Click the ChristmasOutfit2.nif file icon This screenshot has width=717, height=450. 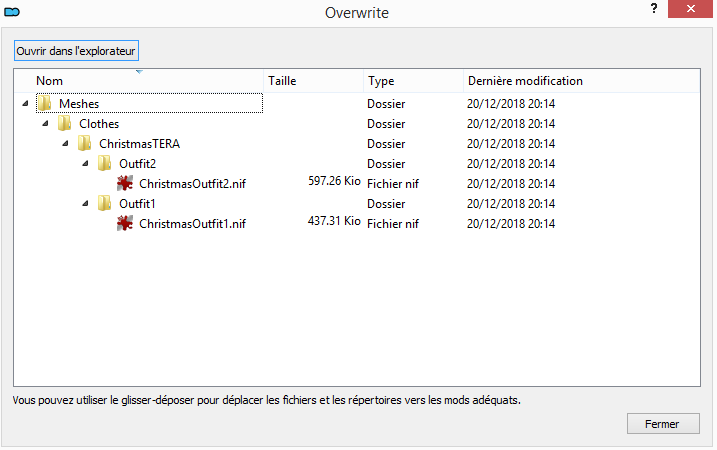point(124,183)
